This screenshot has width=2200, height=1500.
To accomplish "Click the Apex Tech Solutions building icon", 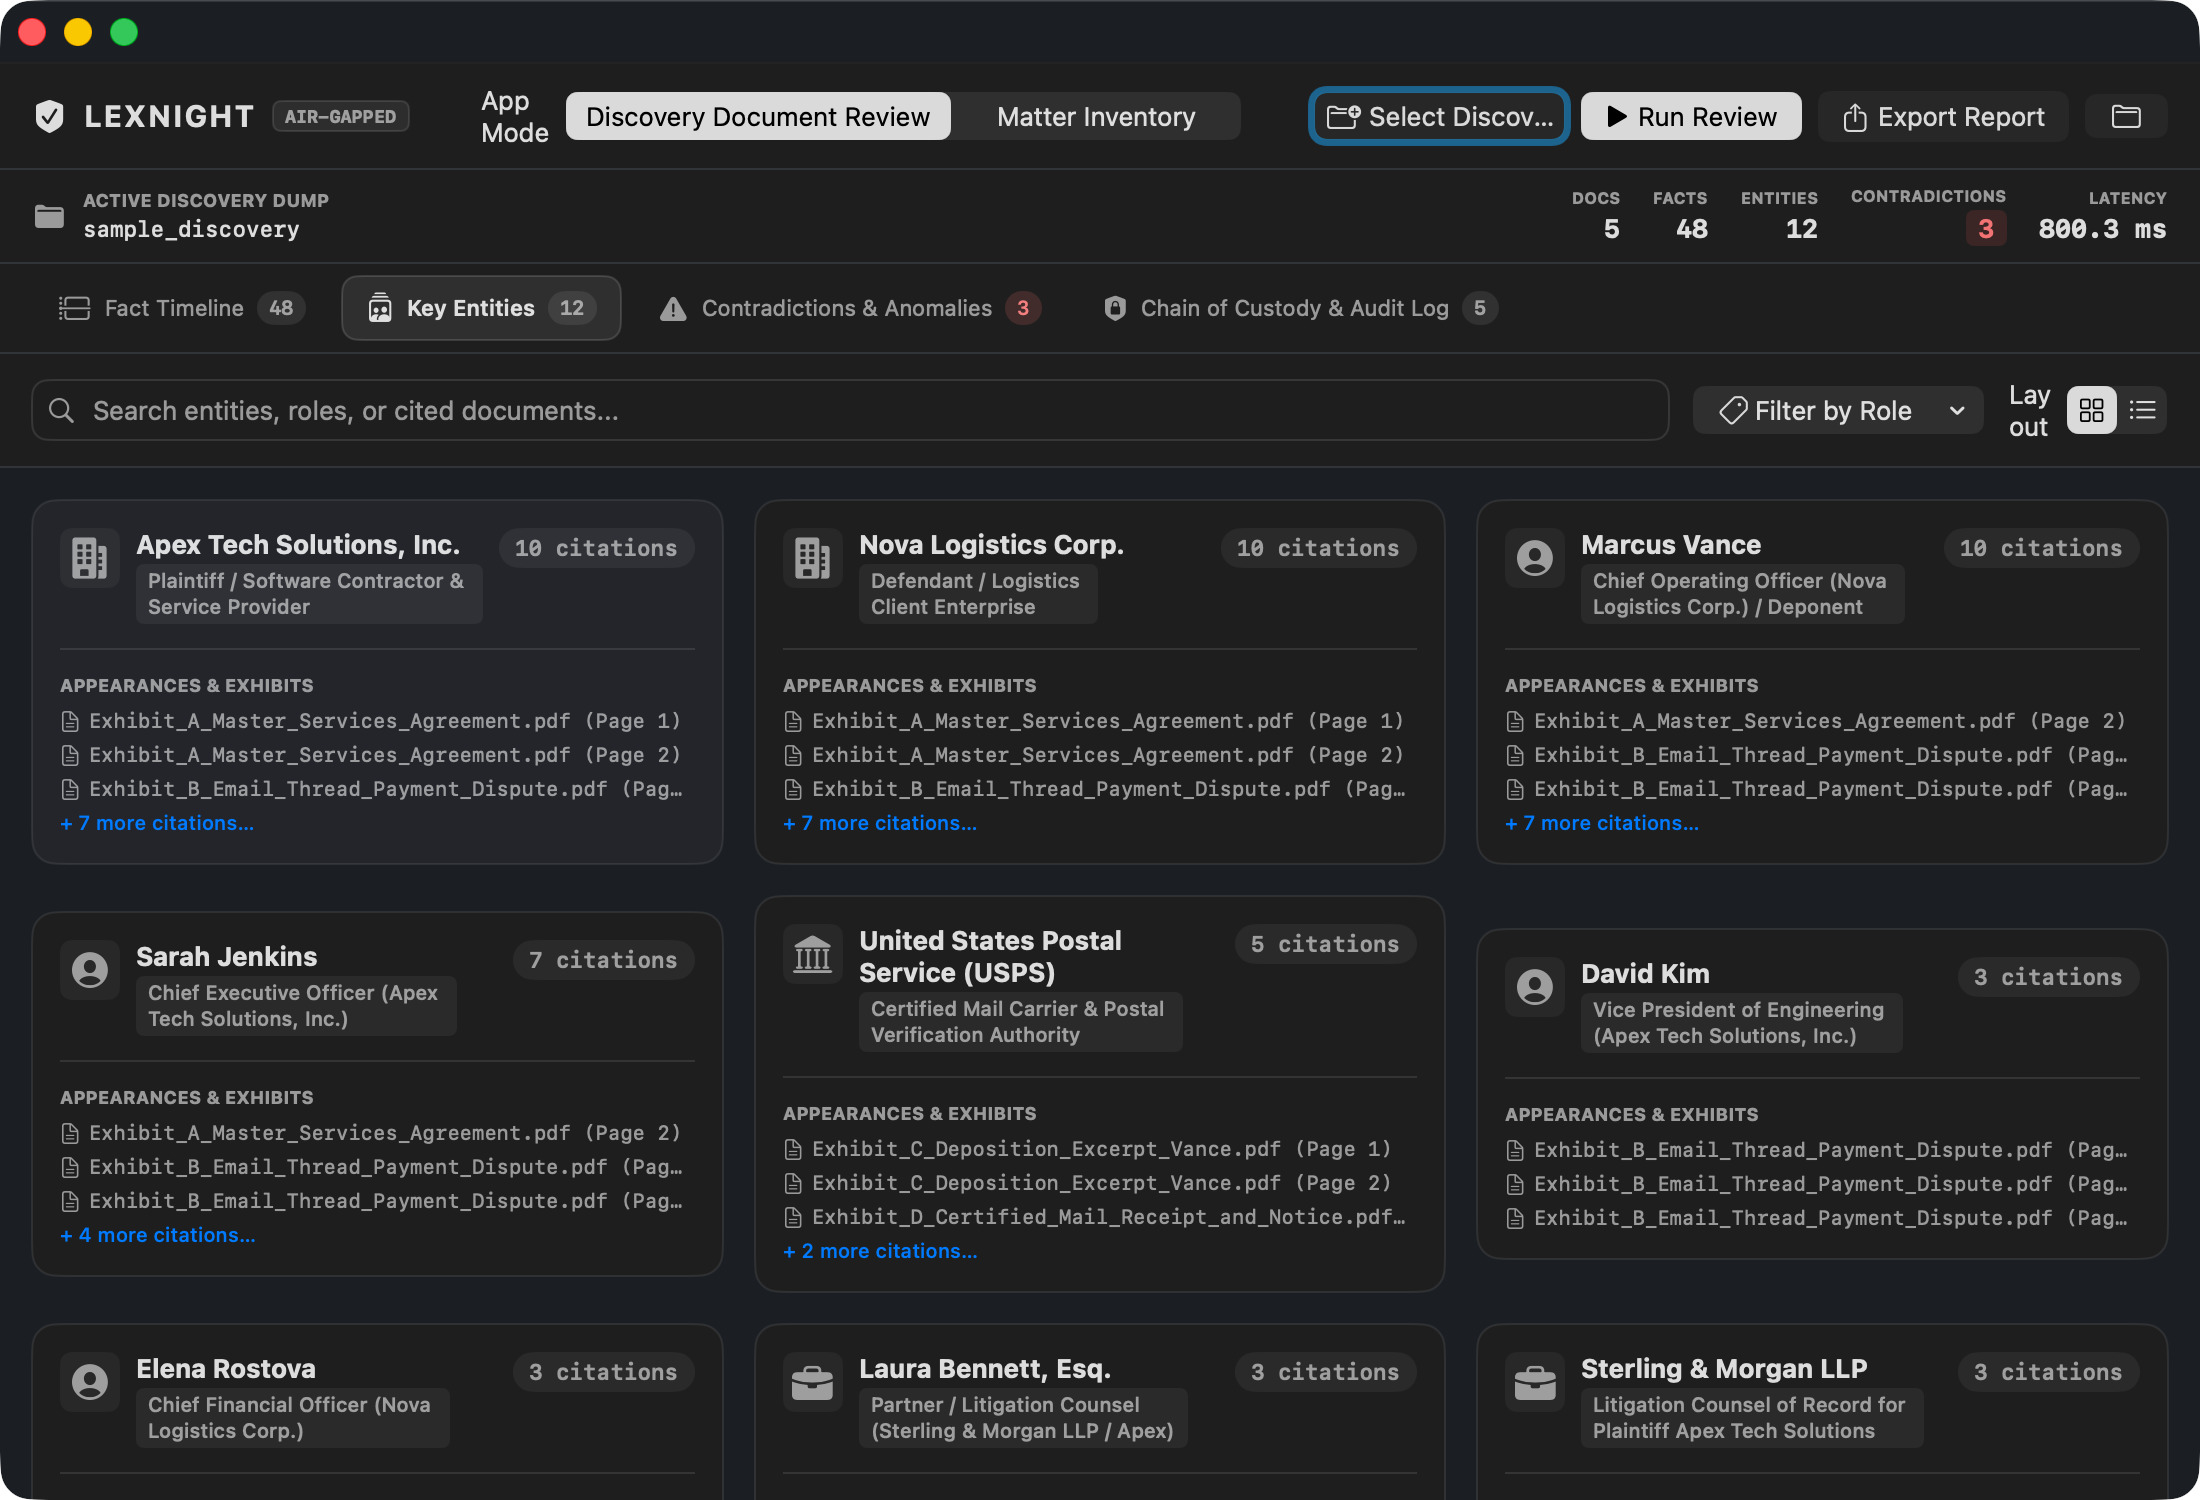I will pyautogui.click(x=89, y=558).
